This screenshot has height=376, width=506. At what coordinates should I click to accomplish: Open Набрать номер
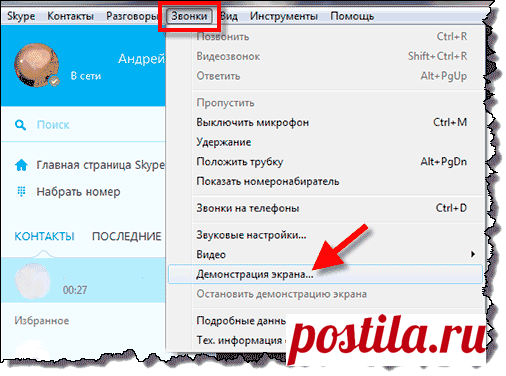coord(78,192)
